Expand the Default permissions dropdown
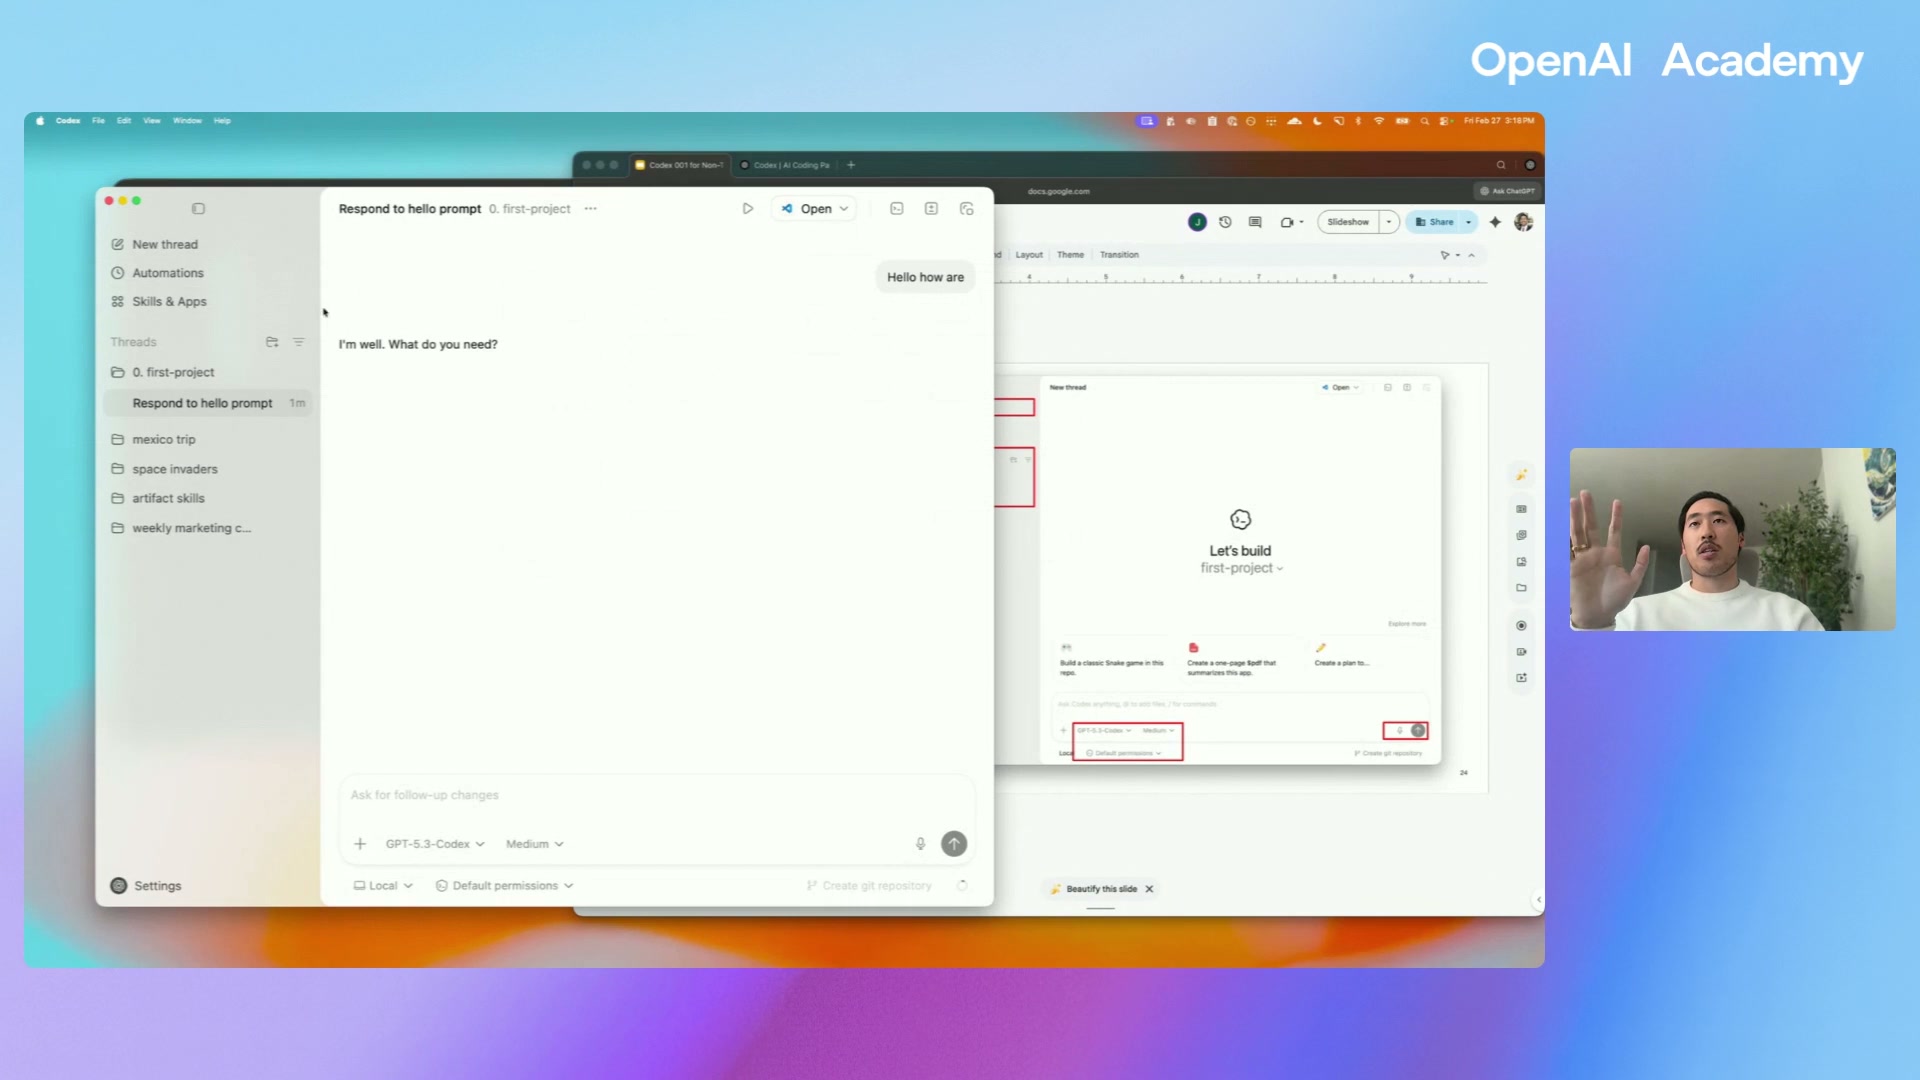This screenshot has width=1920, height=1080. [x=505, y=886]
